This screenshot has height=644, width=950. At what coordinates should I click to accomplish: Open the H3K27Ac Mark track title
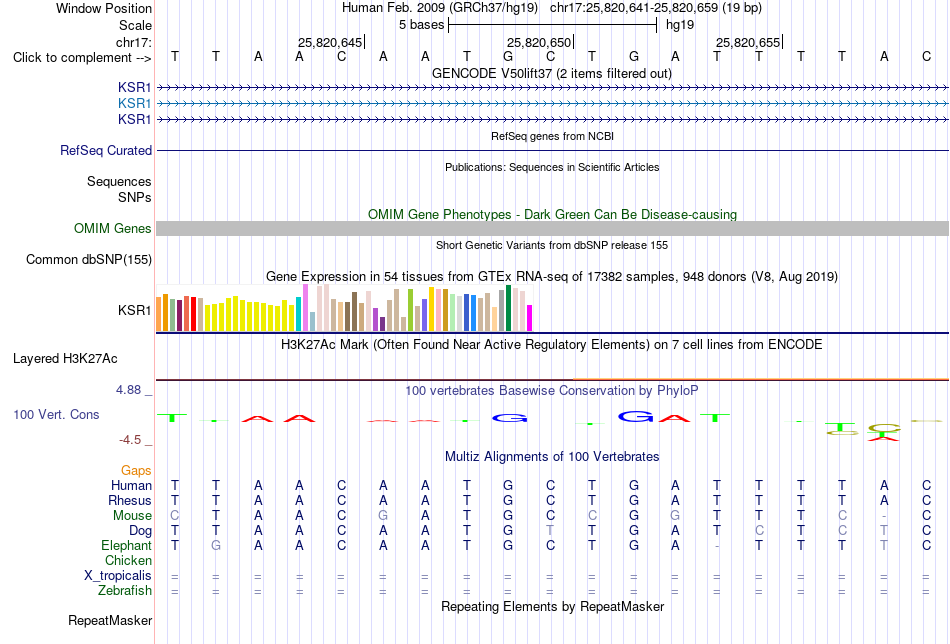552,345
